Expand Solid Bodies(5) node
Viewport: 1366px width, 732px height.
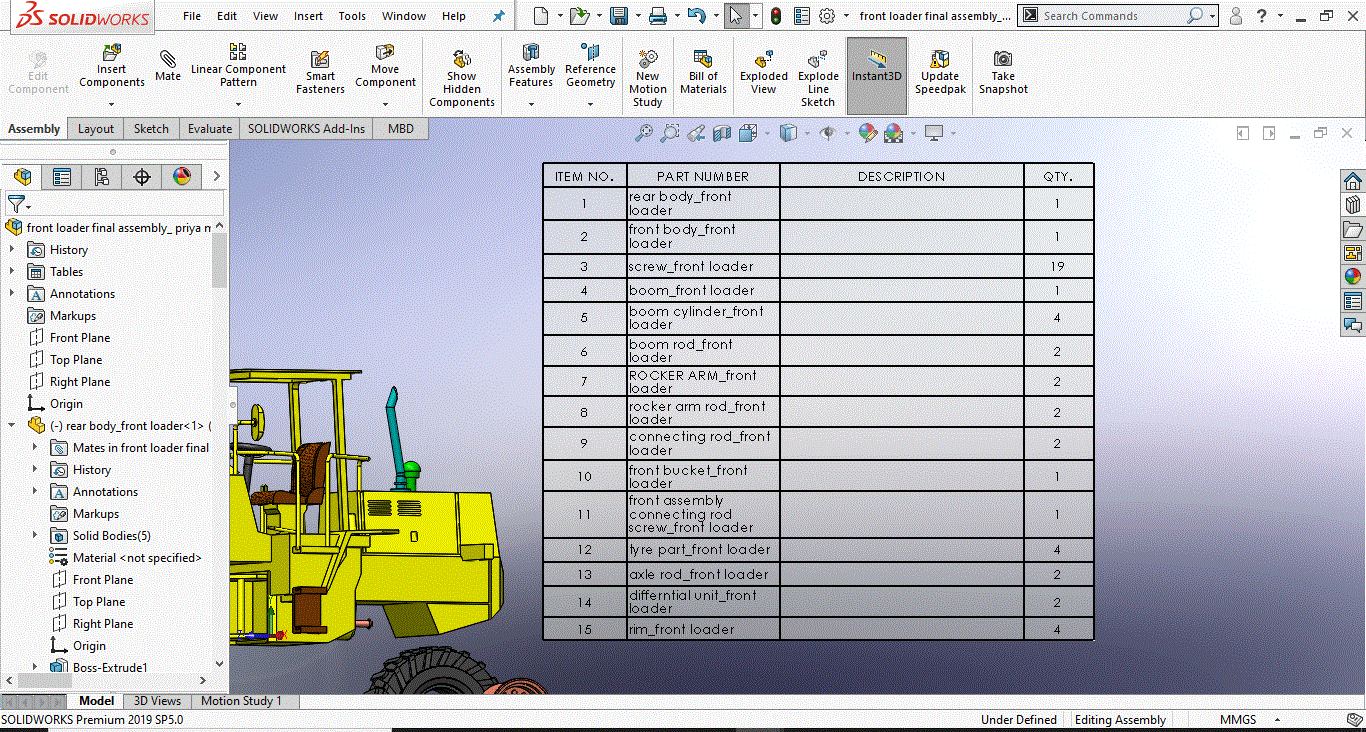tap(35, 536)
